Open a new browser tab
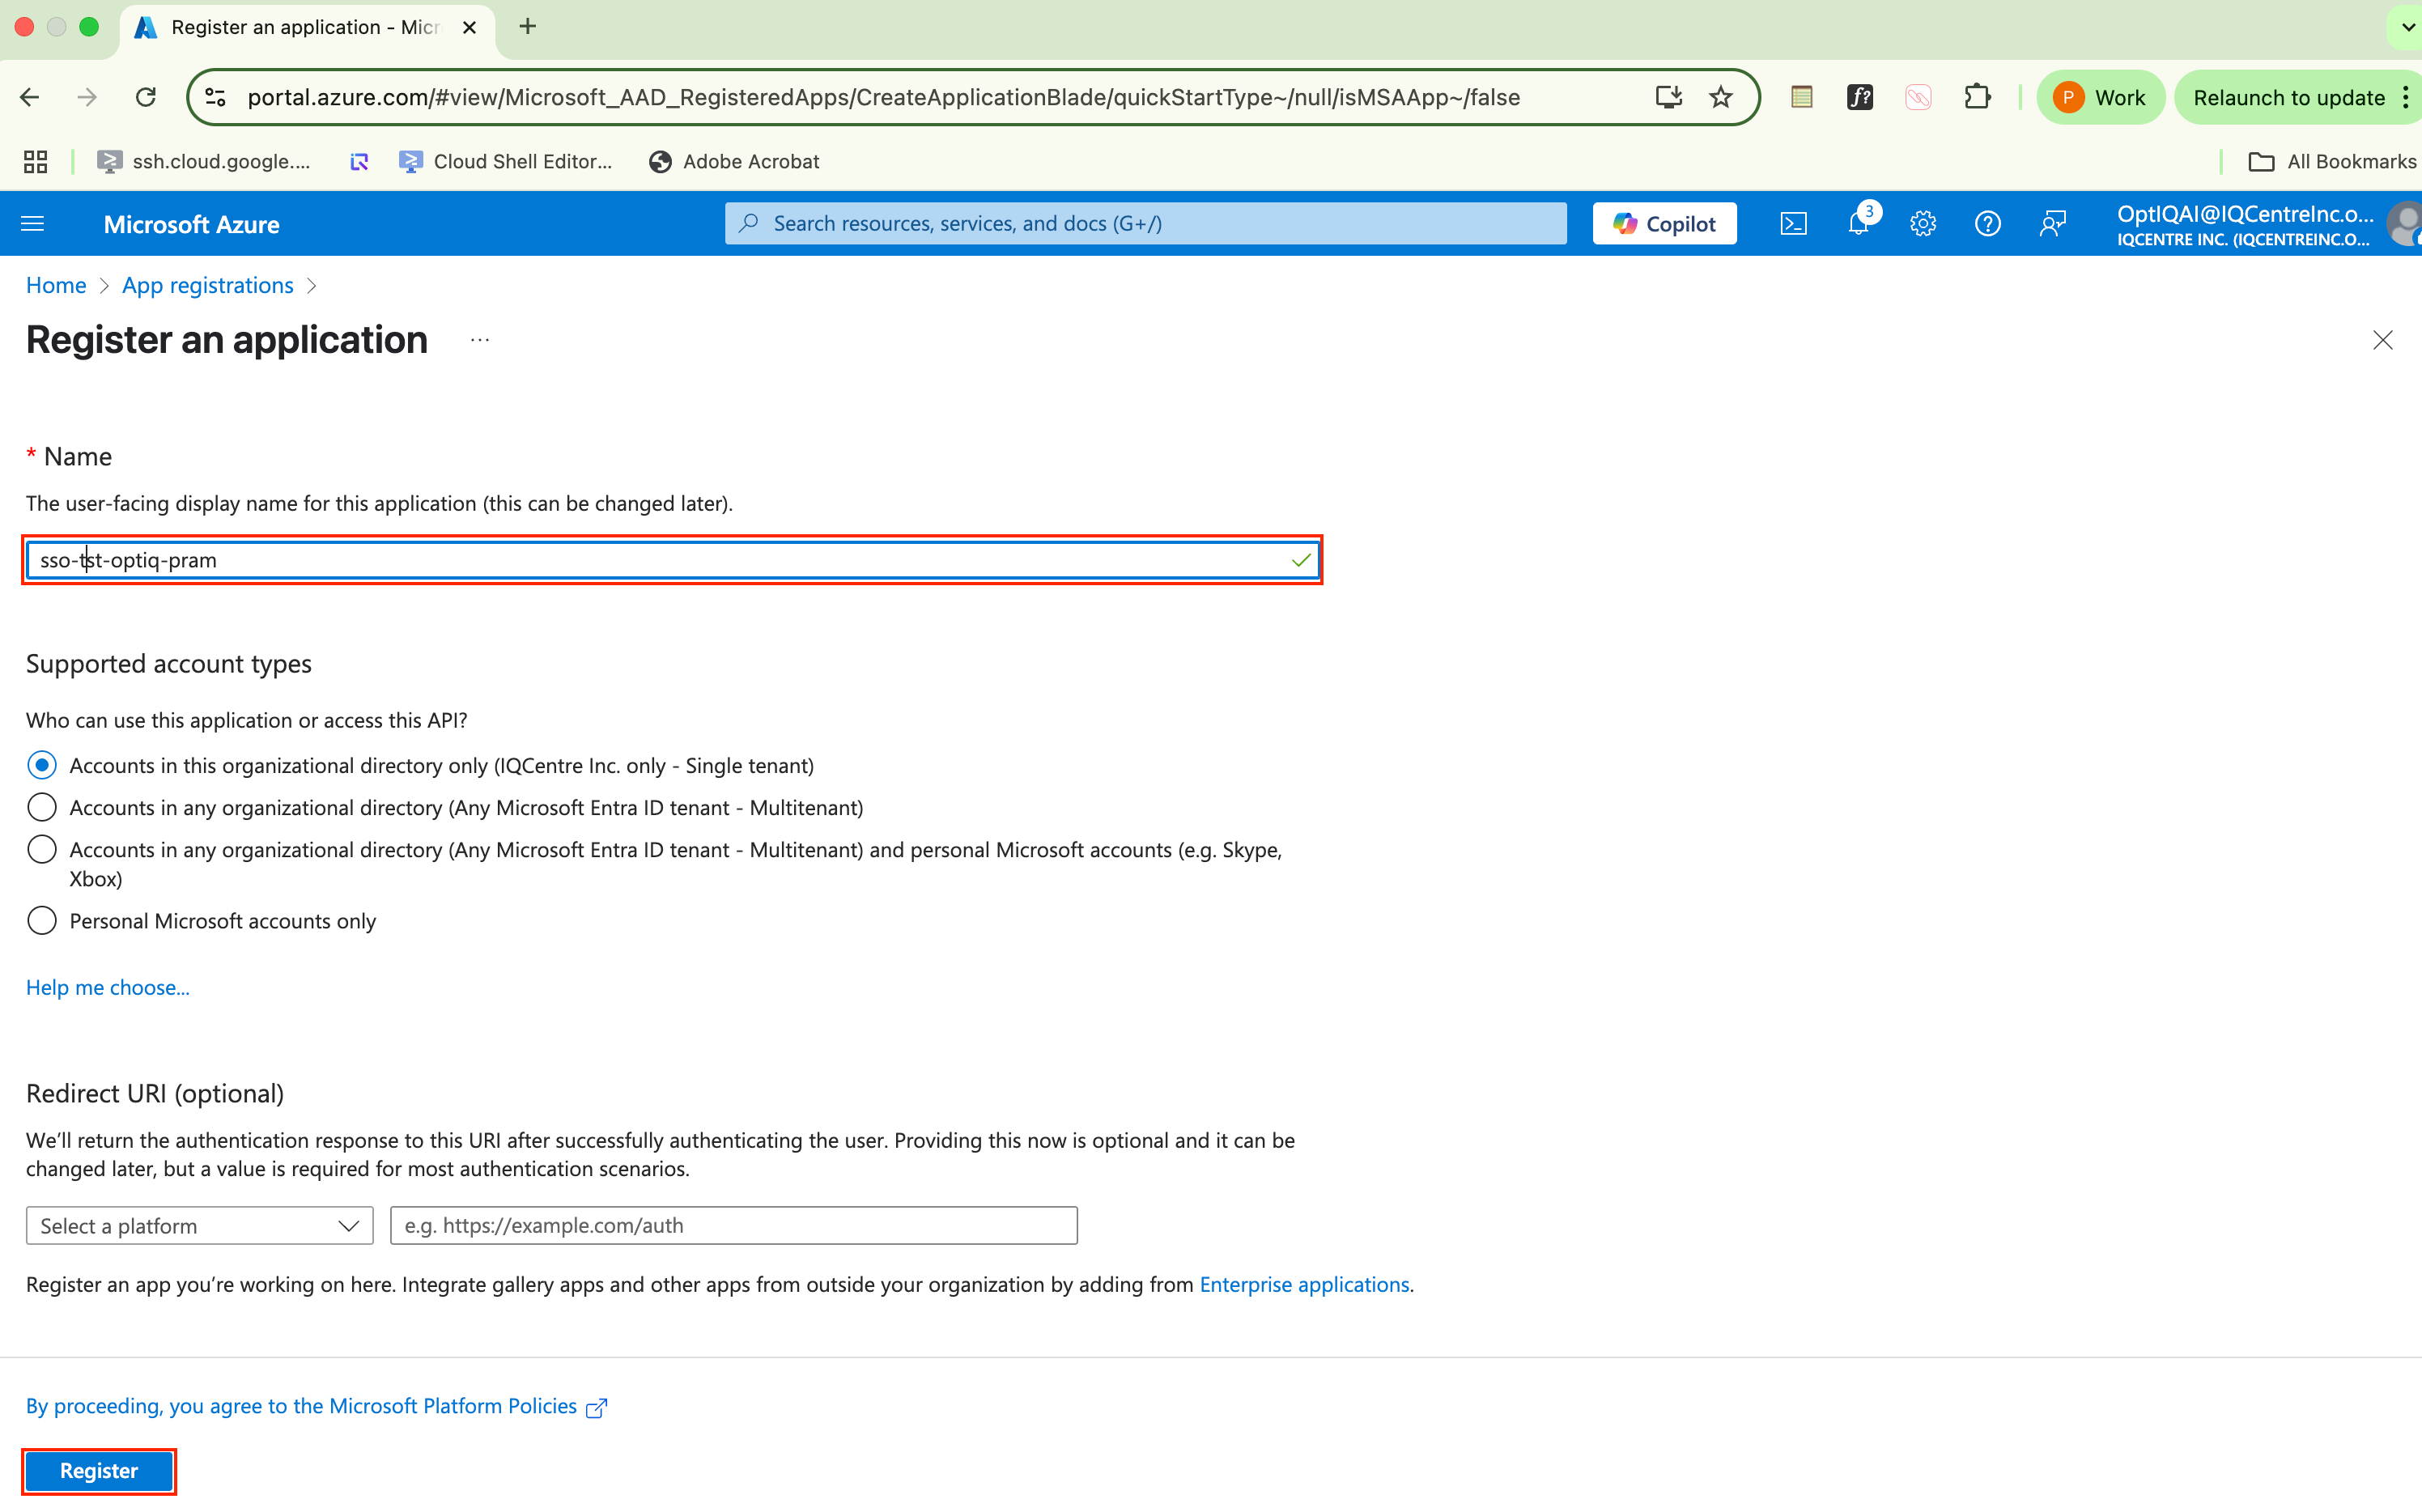The height and width of the screenshot is (1512, 2422). tap(528, 27)
